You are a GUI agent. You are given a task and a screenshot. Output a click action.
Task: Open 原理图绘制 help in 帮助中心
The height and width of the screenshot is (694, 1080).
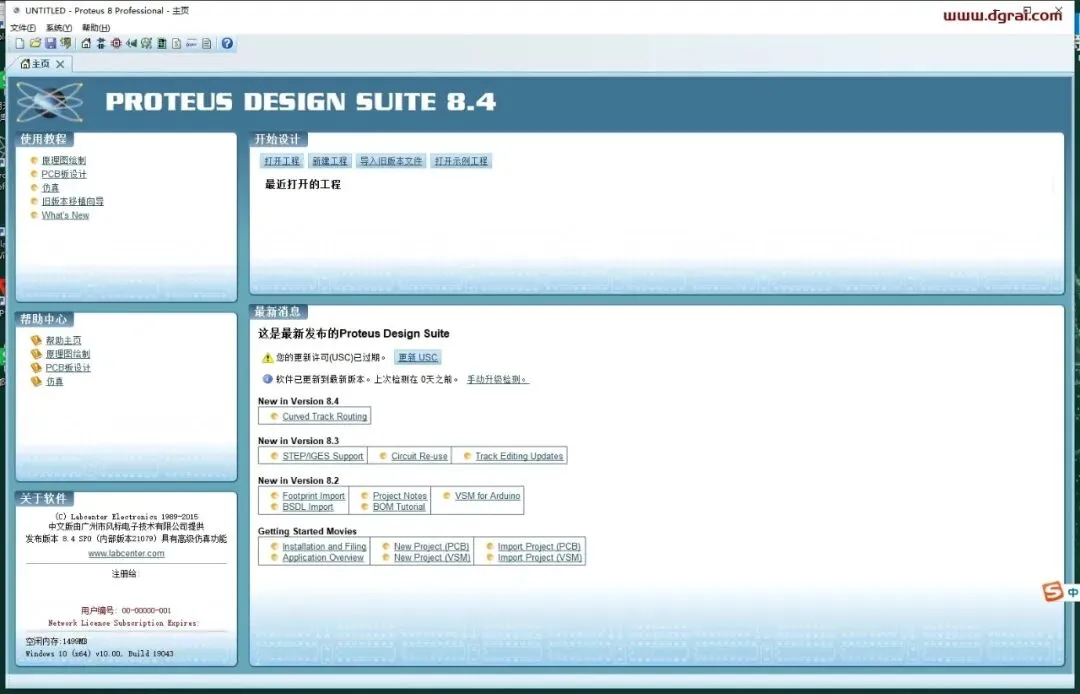(68, 354)
